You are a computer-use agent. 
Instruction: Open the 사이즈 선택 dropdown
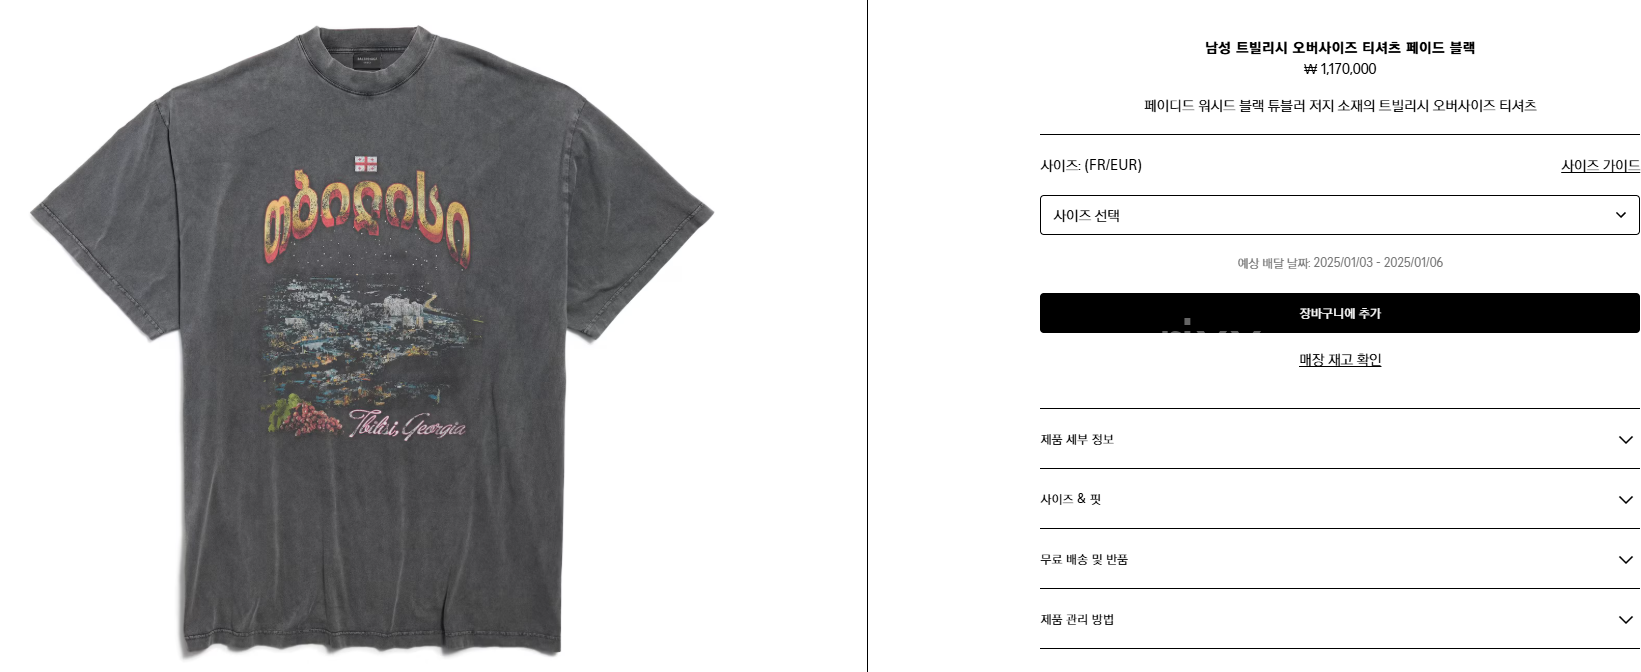(1339, 215)
